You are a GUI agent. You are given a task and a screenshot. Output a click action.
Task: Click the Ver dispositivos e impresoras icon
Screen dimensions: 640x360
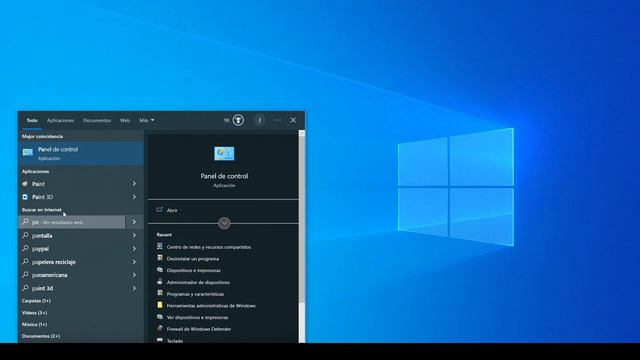pos(160,317)
